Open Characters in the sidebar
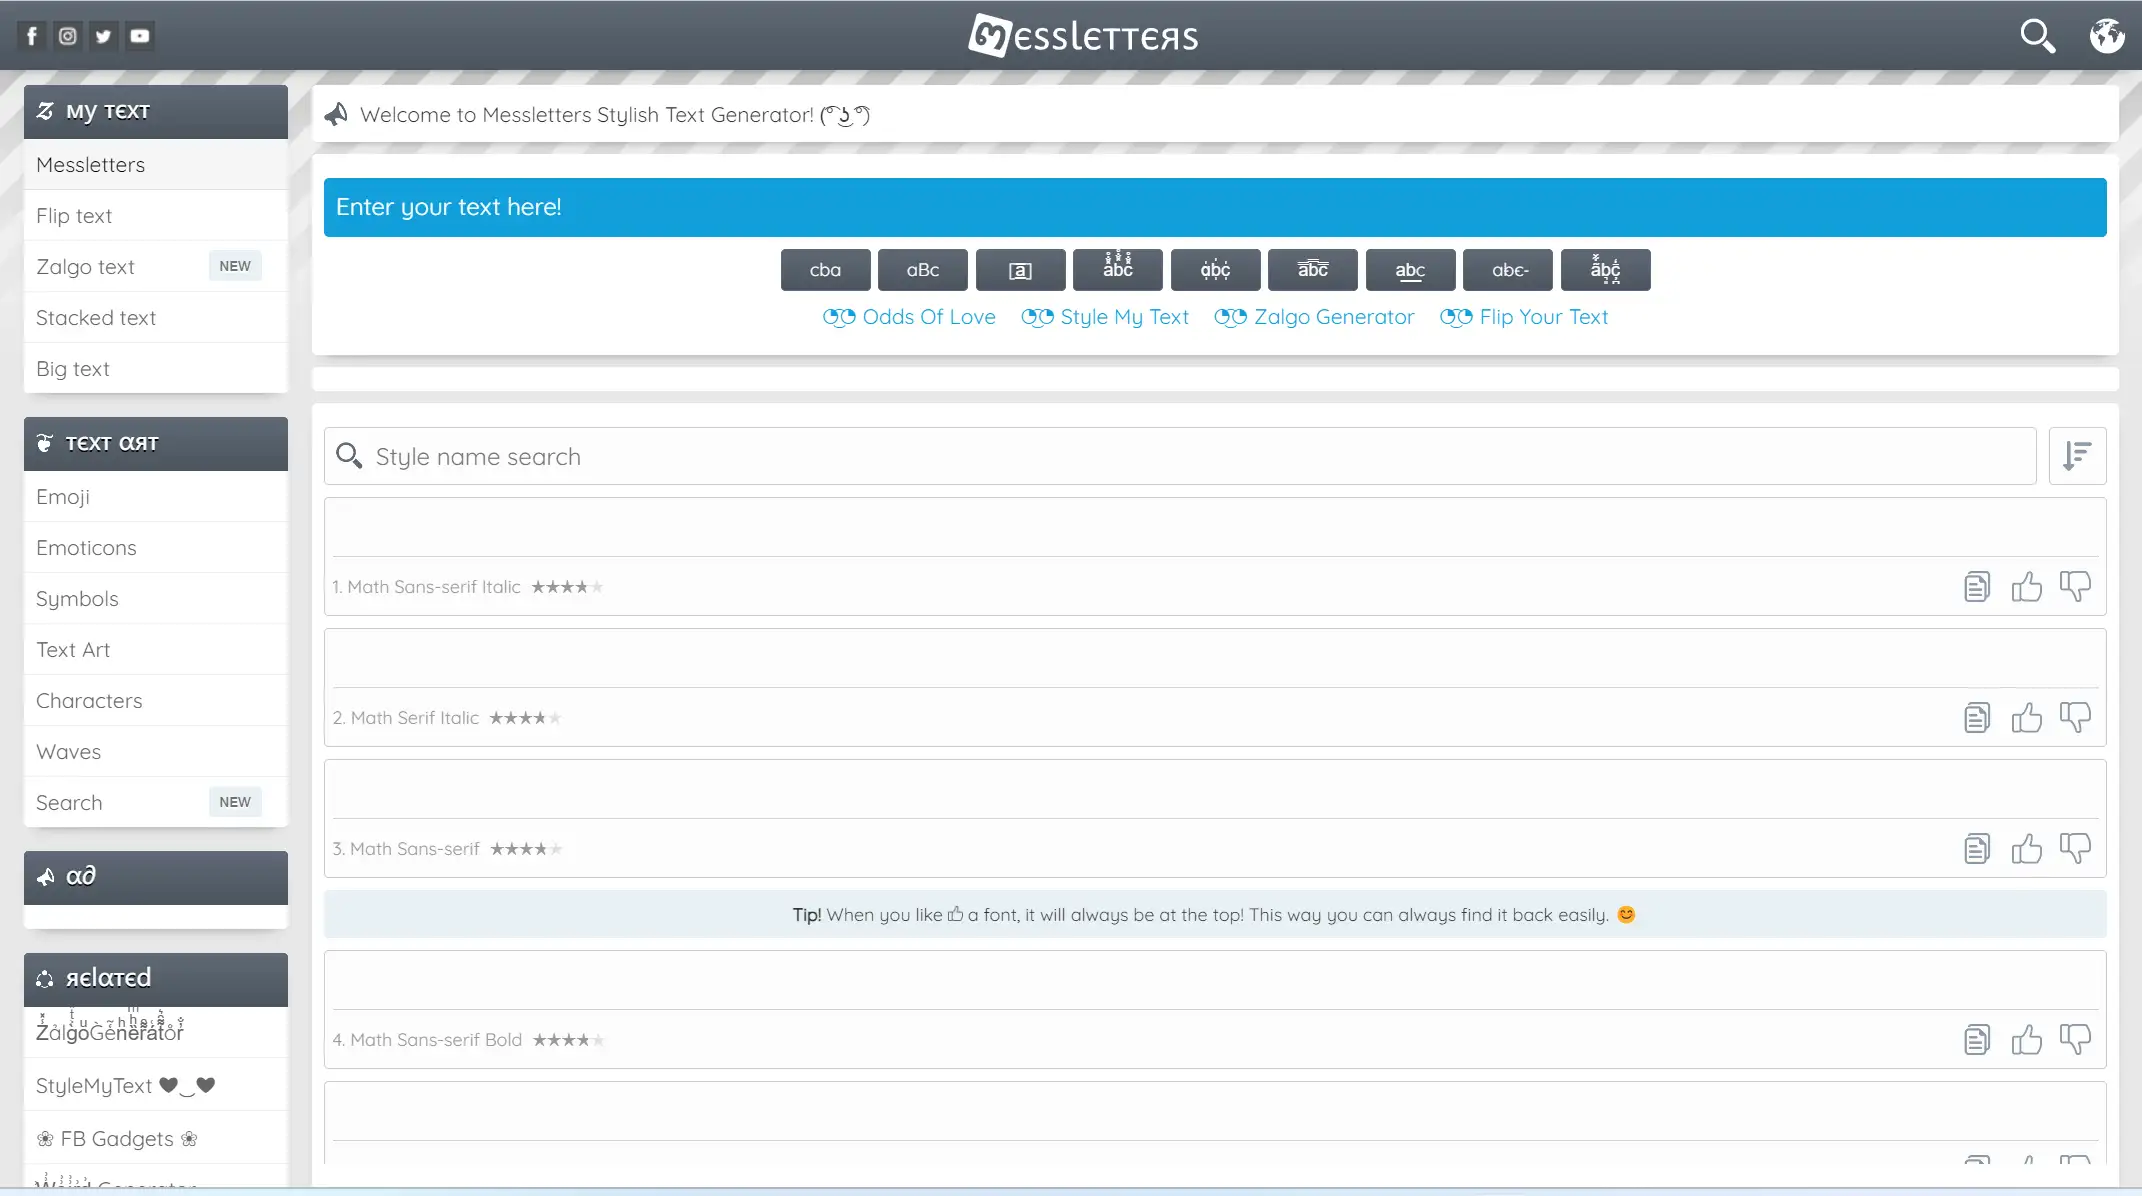 (x=156, y=701)
